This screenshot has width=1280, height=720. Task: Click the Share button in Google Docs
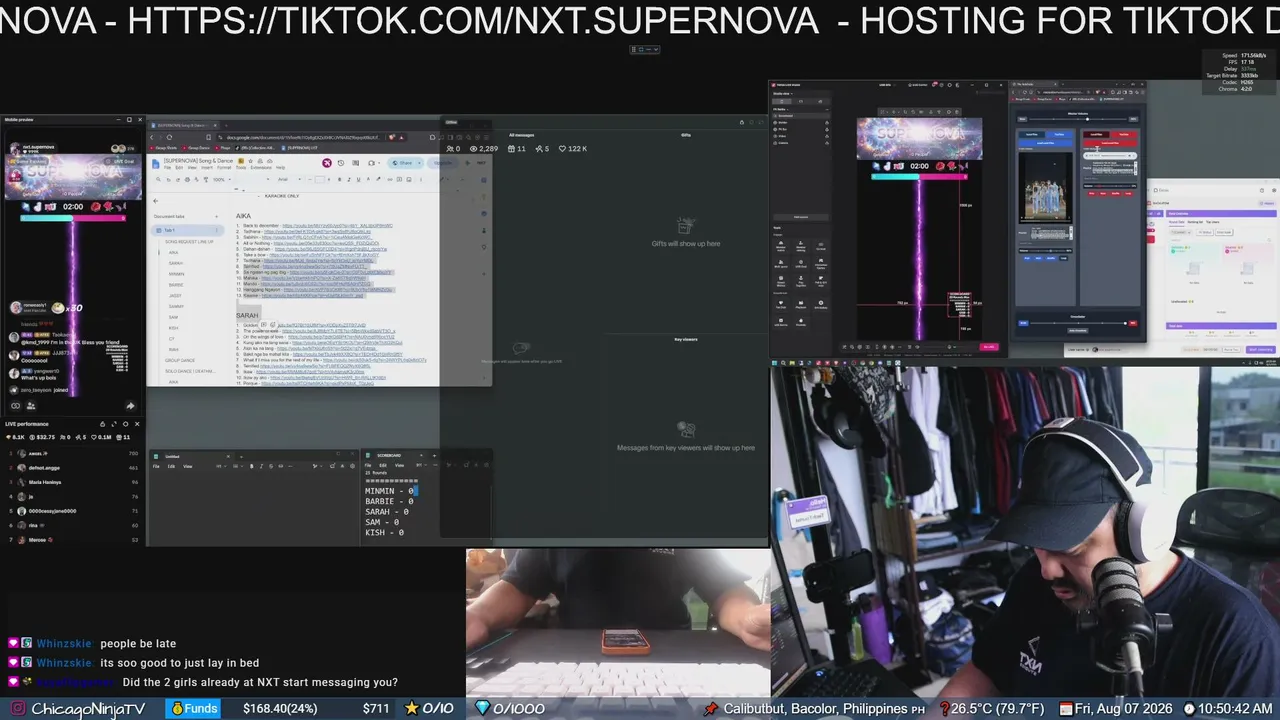[x=400, y=163]
